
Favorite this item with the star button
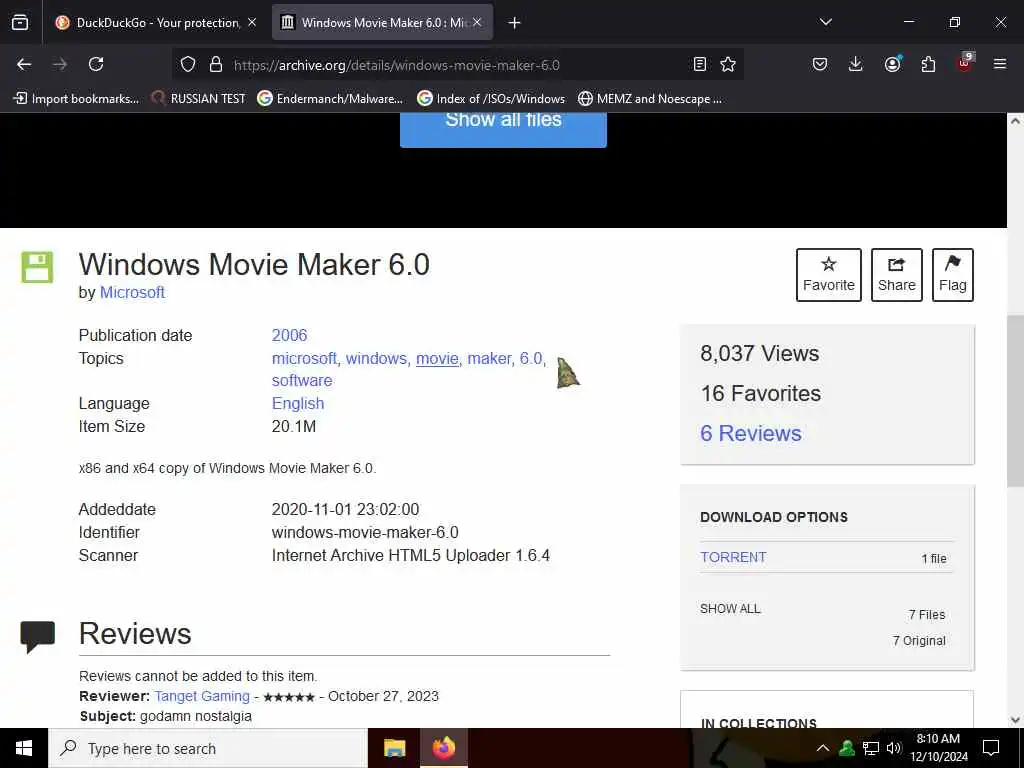pos(829,275)
